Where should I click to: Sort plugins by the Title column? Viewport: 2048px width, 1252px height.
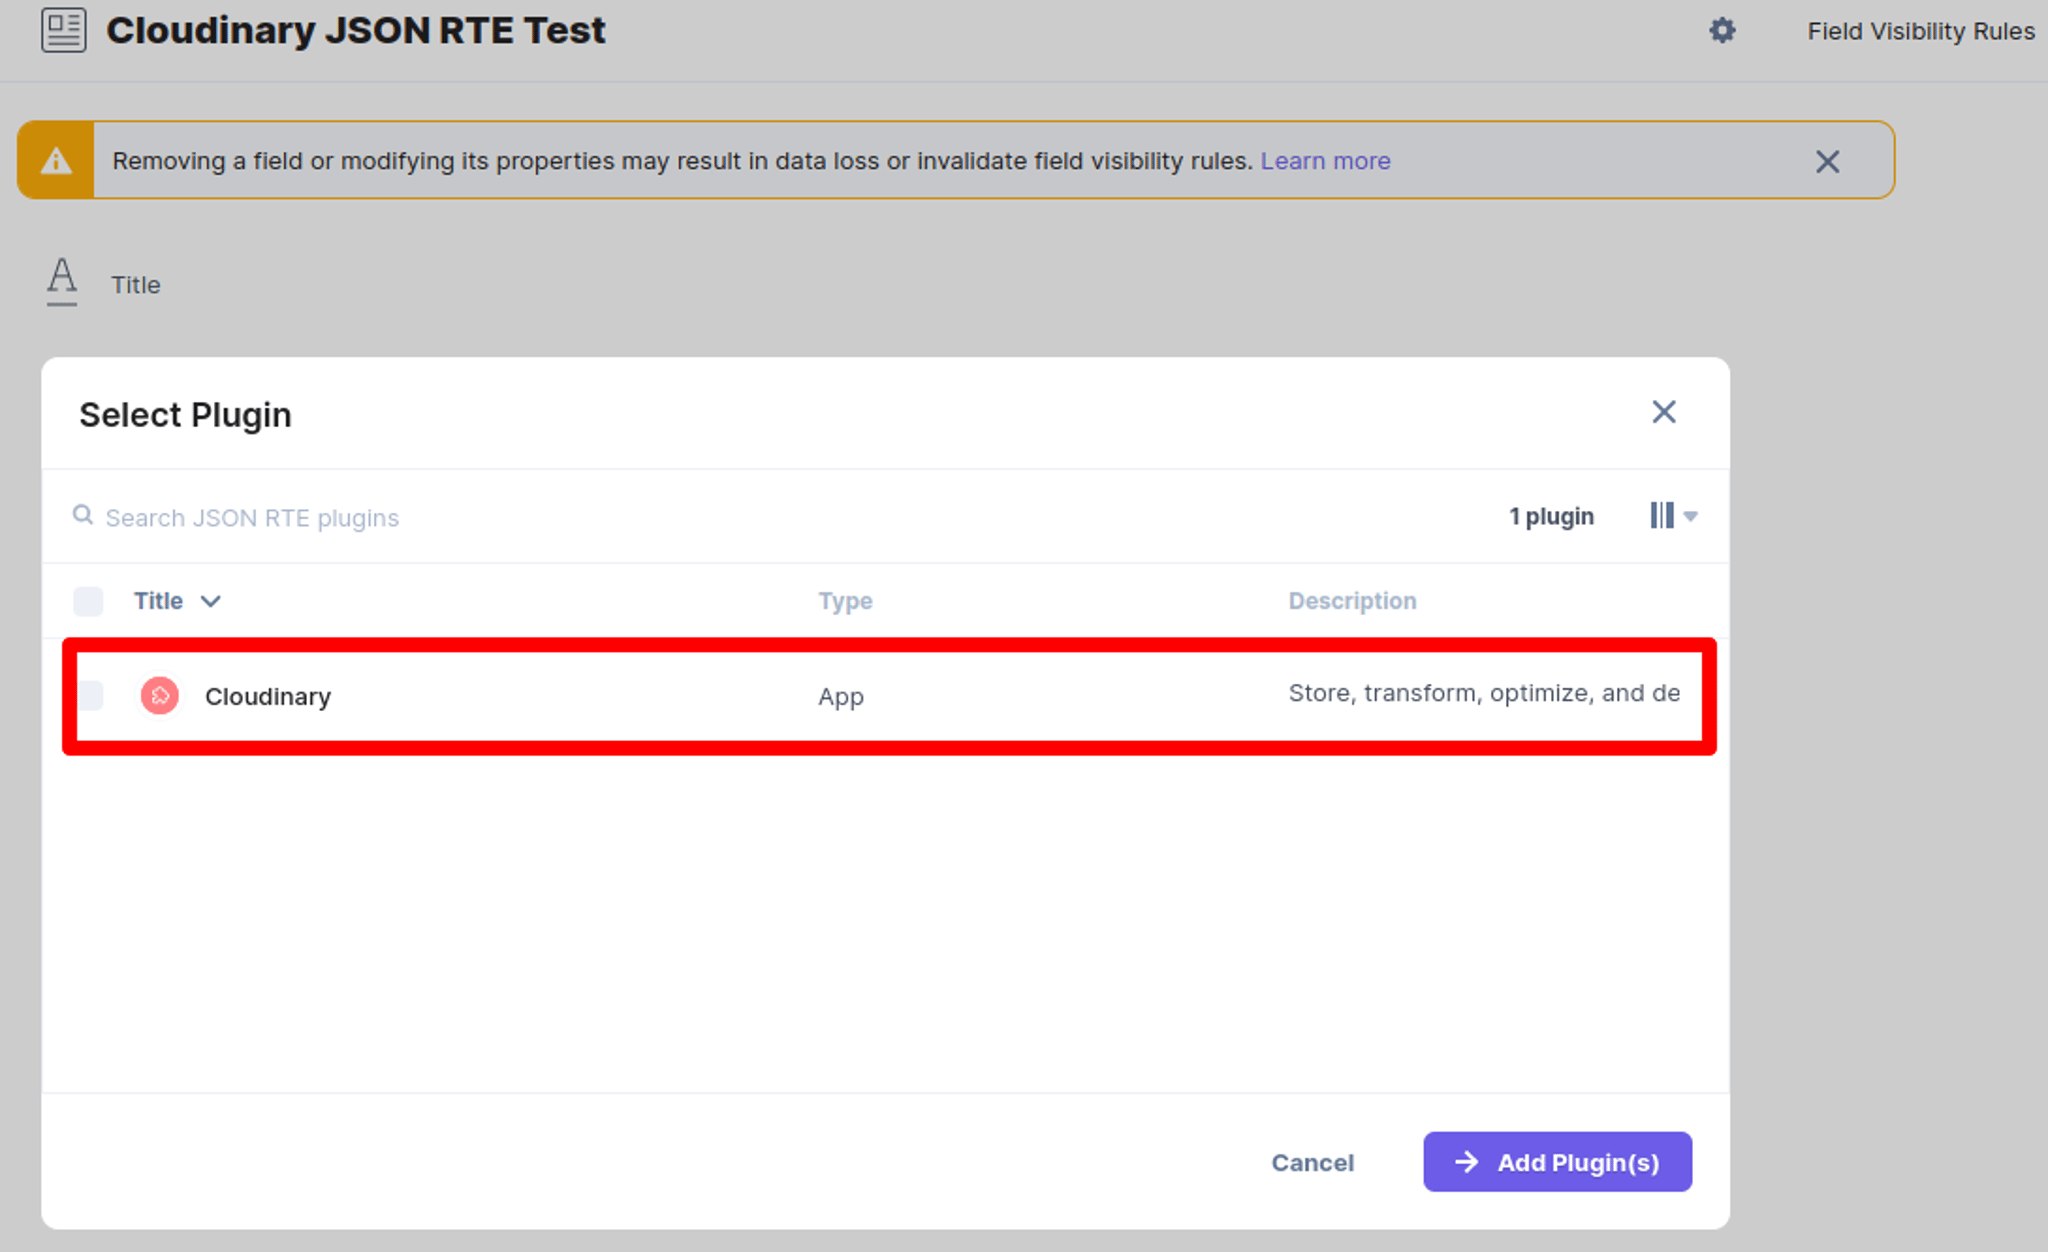click(x=177, y=601)
